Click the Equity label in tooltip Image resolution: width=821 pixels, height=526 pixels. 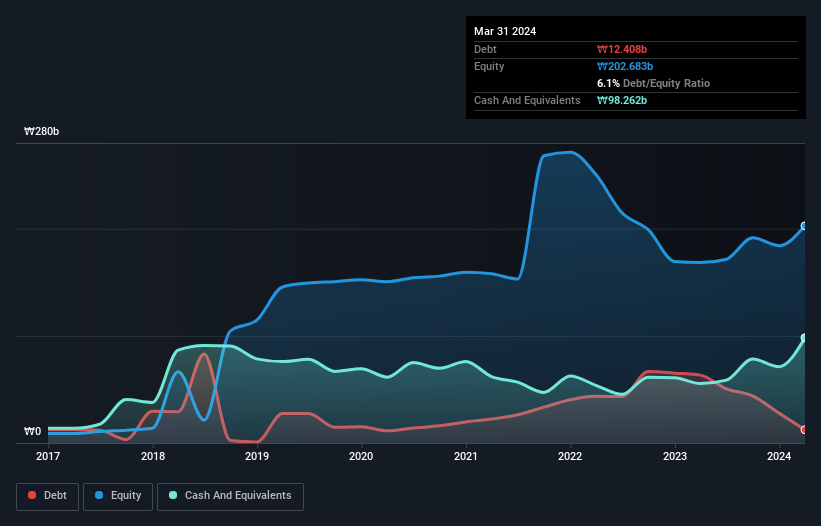[489, 66]
